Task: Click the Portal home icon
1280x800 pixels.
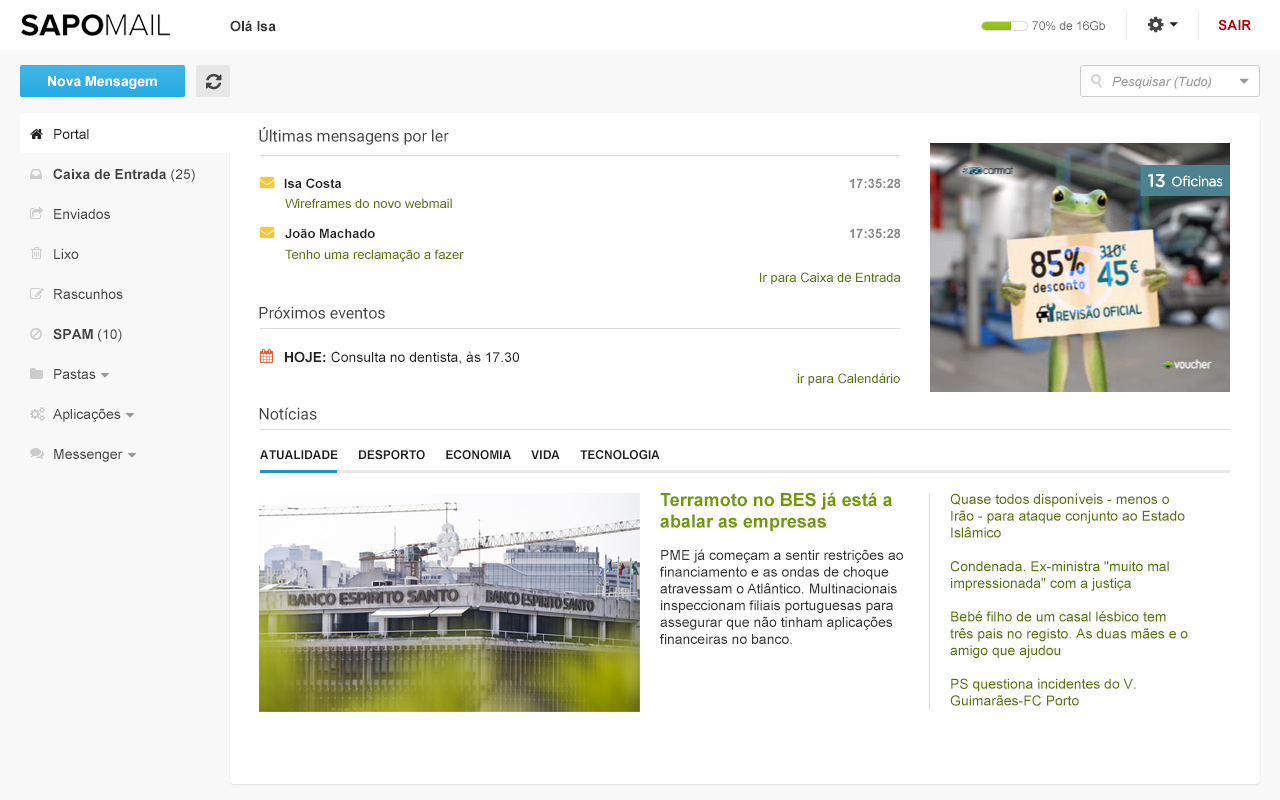Action: pyautogui.click(x=37, y=134)
